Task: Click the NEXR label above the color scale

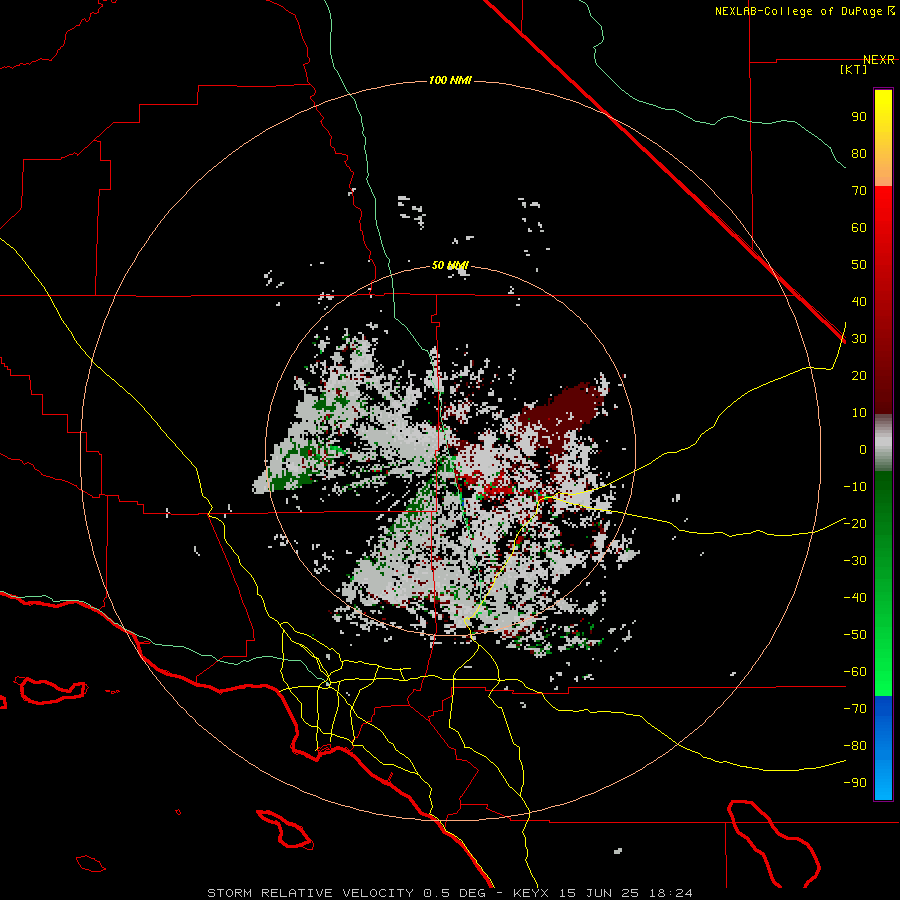Action: click(x=879, y=60)
